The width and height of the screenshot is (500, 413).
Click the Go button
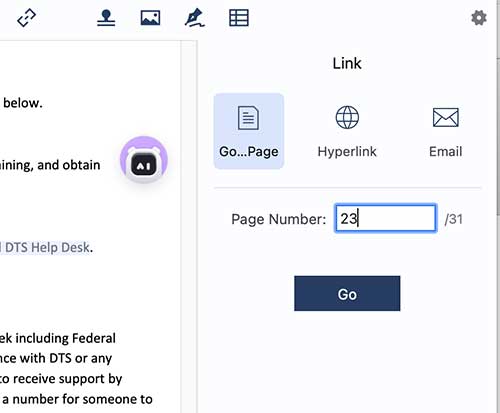pos(347,293)
